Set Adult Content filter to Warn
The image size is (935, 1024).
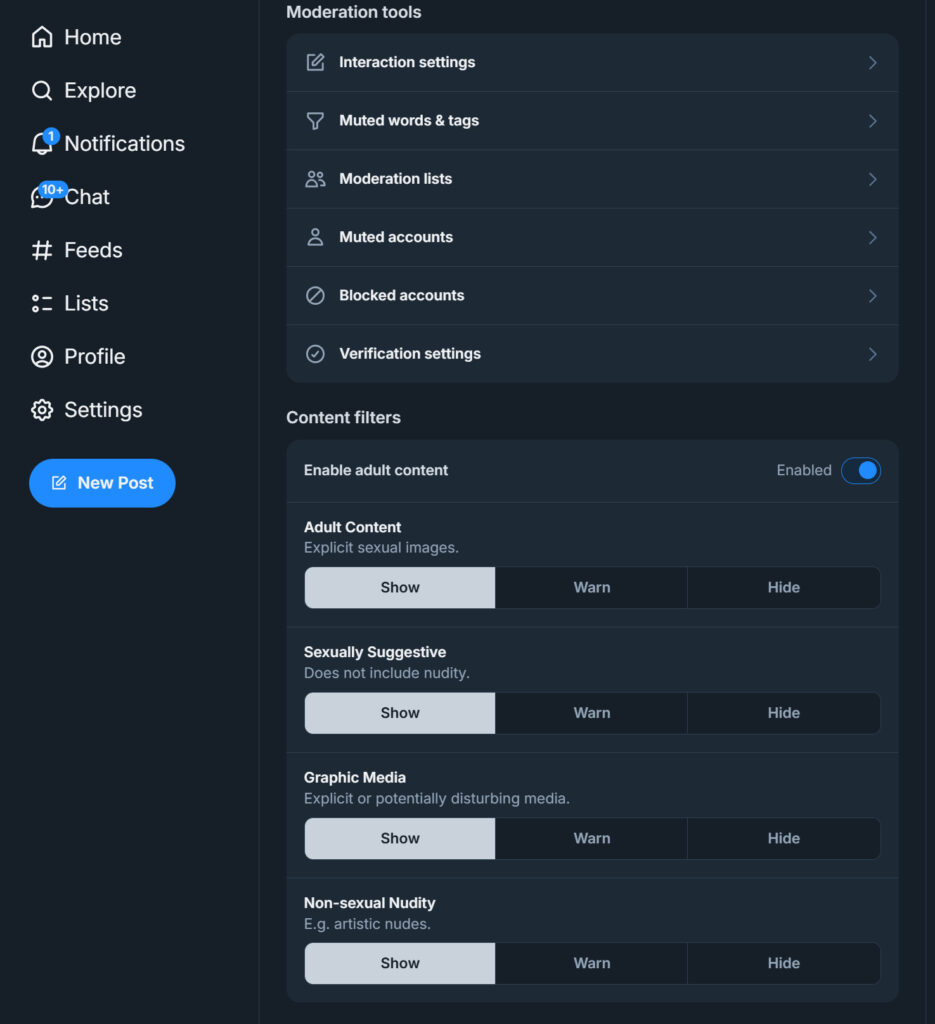591,588
